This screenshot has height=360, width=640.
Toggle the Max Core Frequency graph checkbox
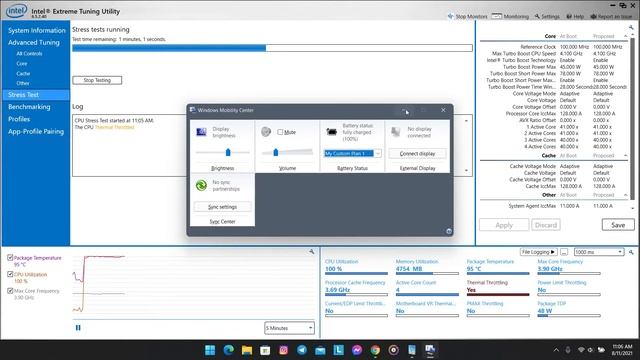pos(10,291)
